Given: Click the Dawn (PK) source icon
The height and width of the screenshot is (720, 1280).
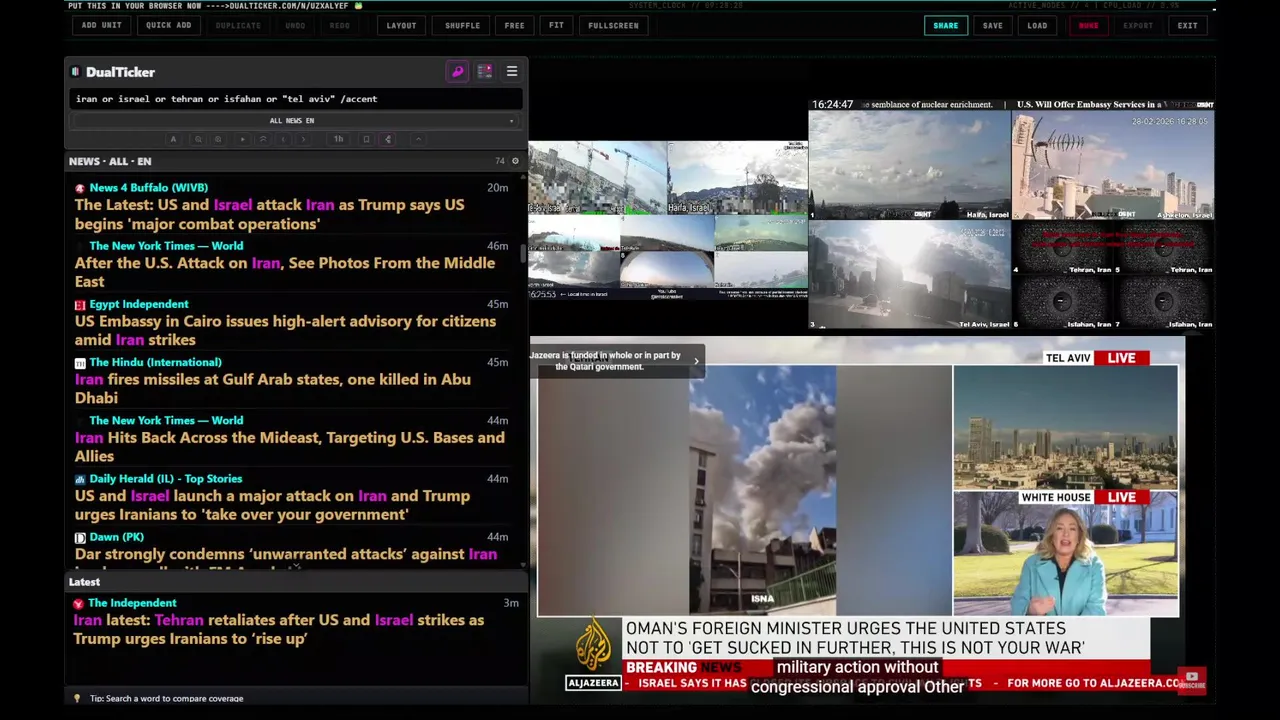Looking at the screenshot, I should tap(79, 537).
